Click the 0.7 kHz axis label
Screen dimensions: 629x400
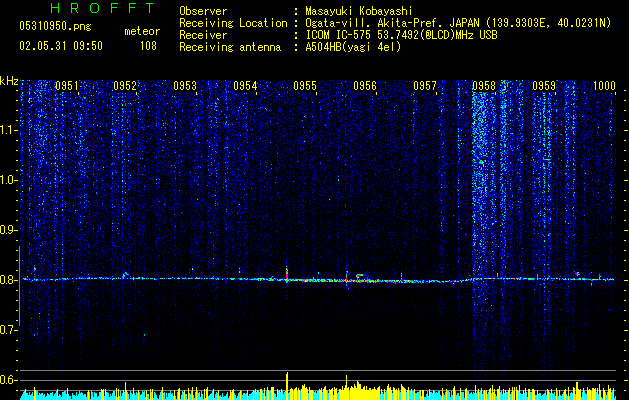pyautogui.click(x=9, y=330)
